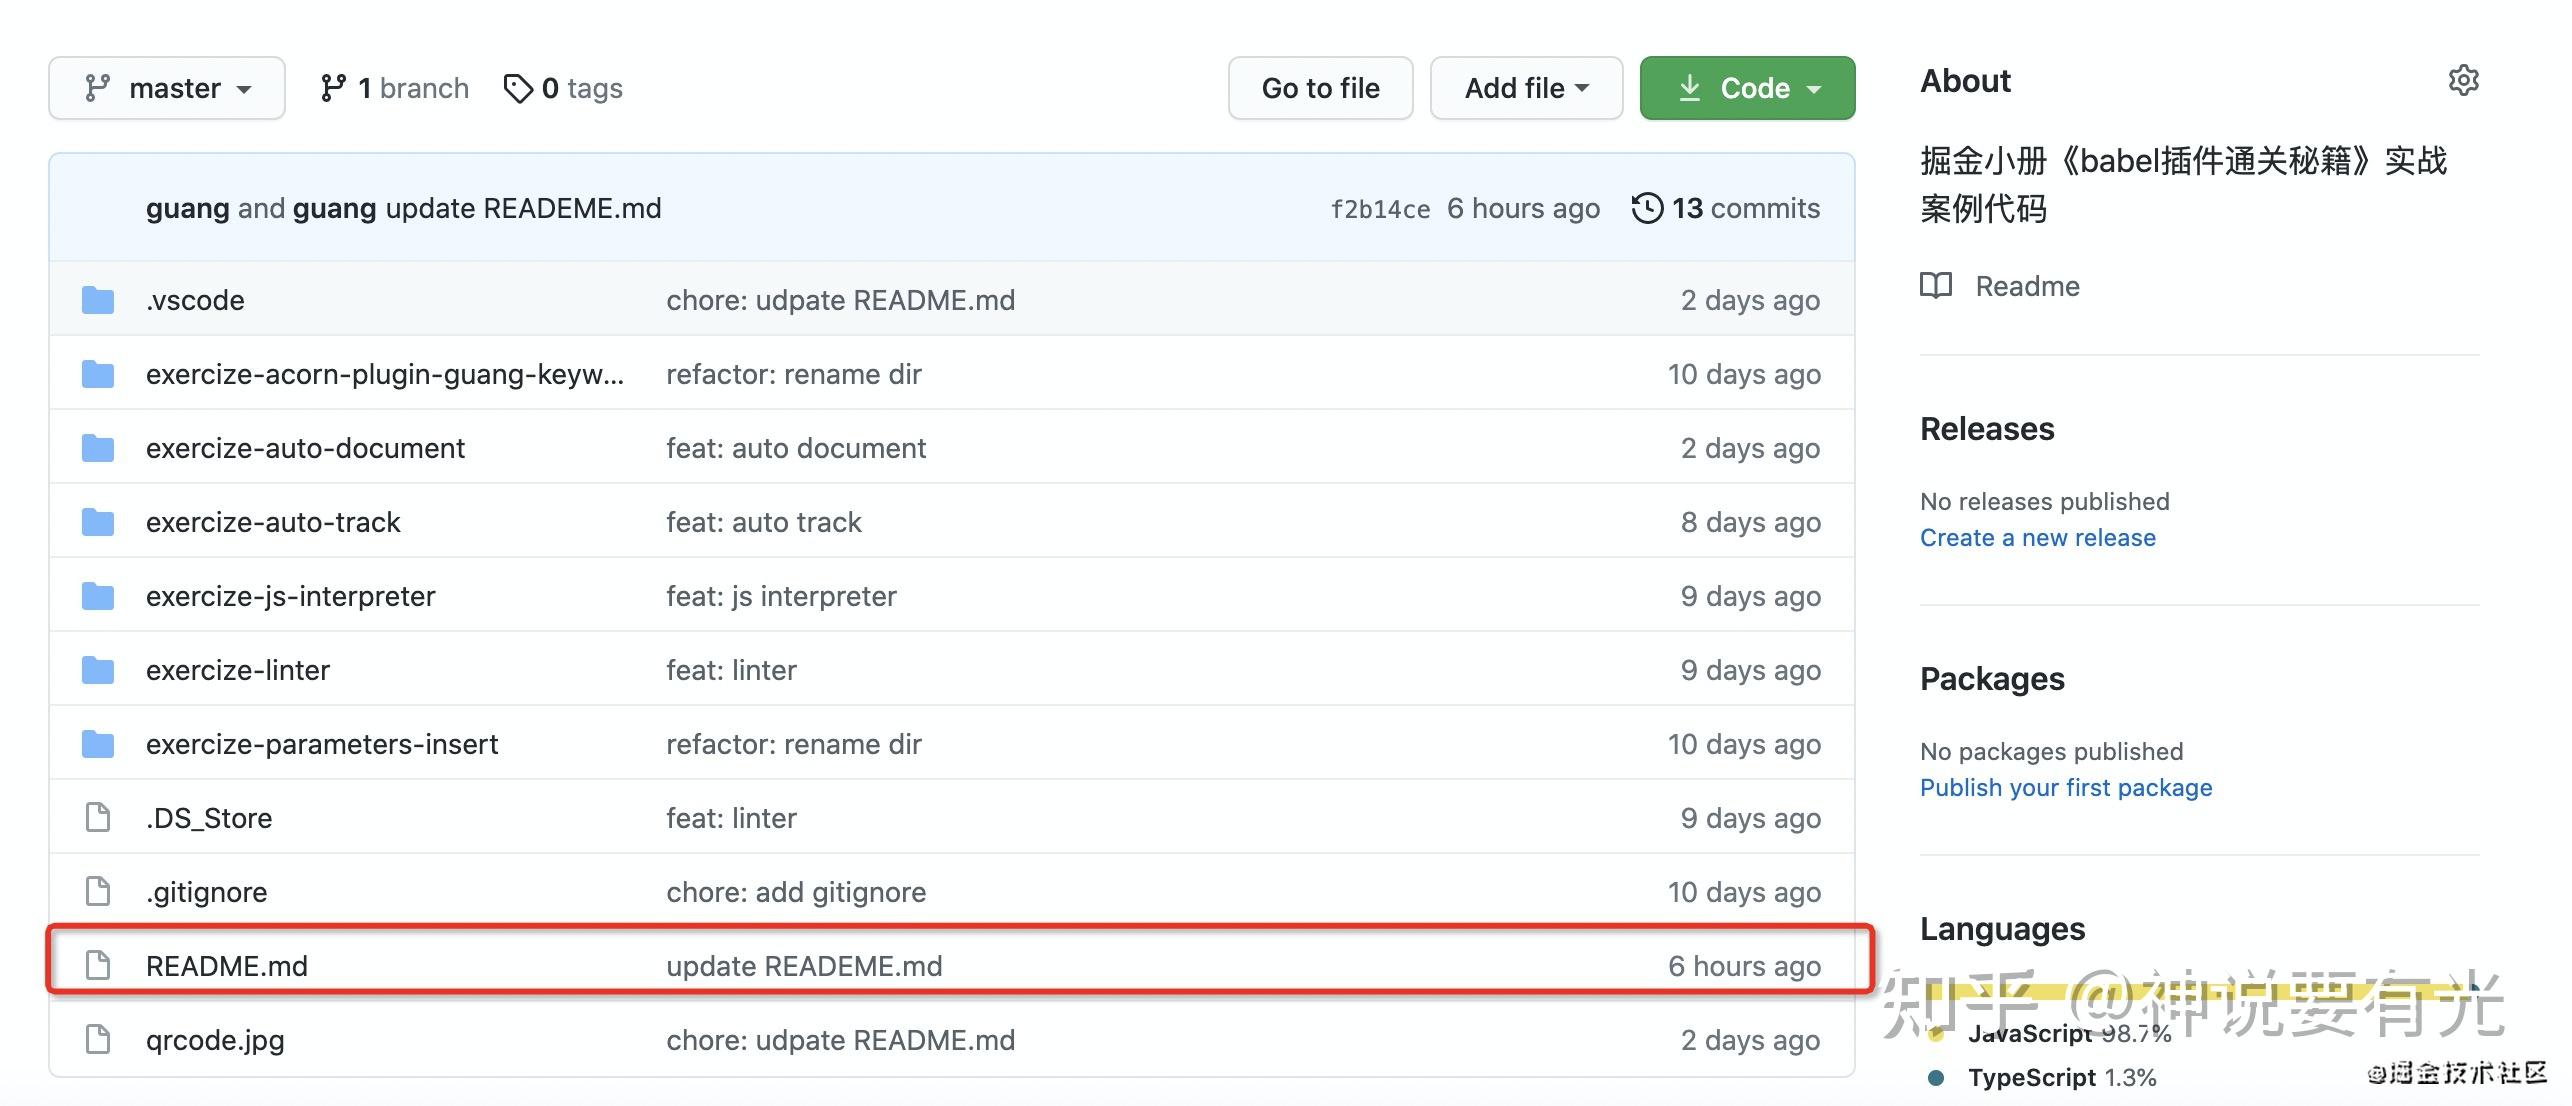
Task: Click folder icon beside exercize-auto-document
Action: (x=98, y=448)
